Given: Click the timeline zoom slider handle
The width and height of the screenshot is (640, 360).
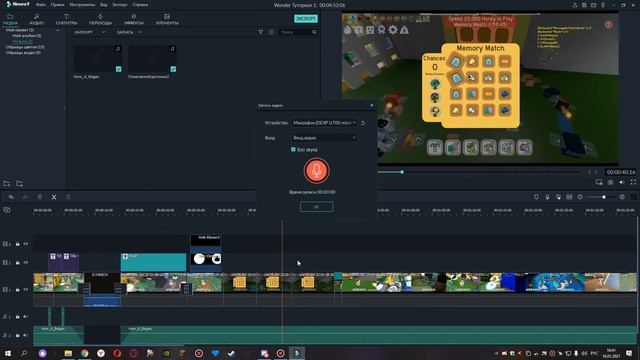Looking at the screenshot, I should 604,197.
